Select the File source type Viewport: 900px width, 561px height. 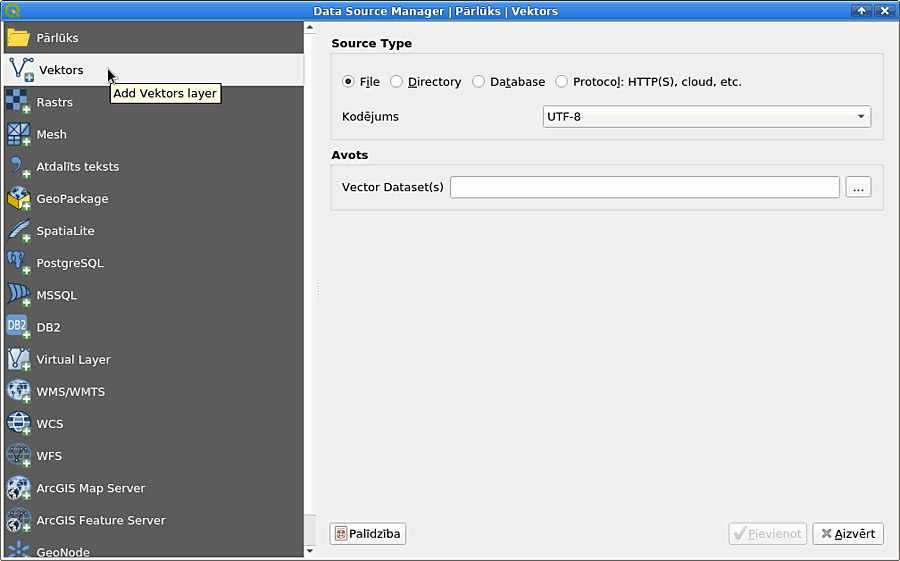click(360, 82)
